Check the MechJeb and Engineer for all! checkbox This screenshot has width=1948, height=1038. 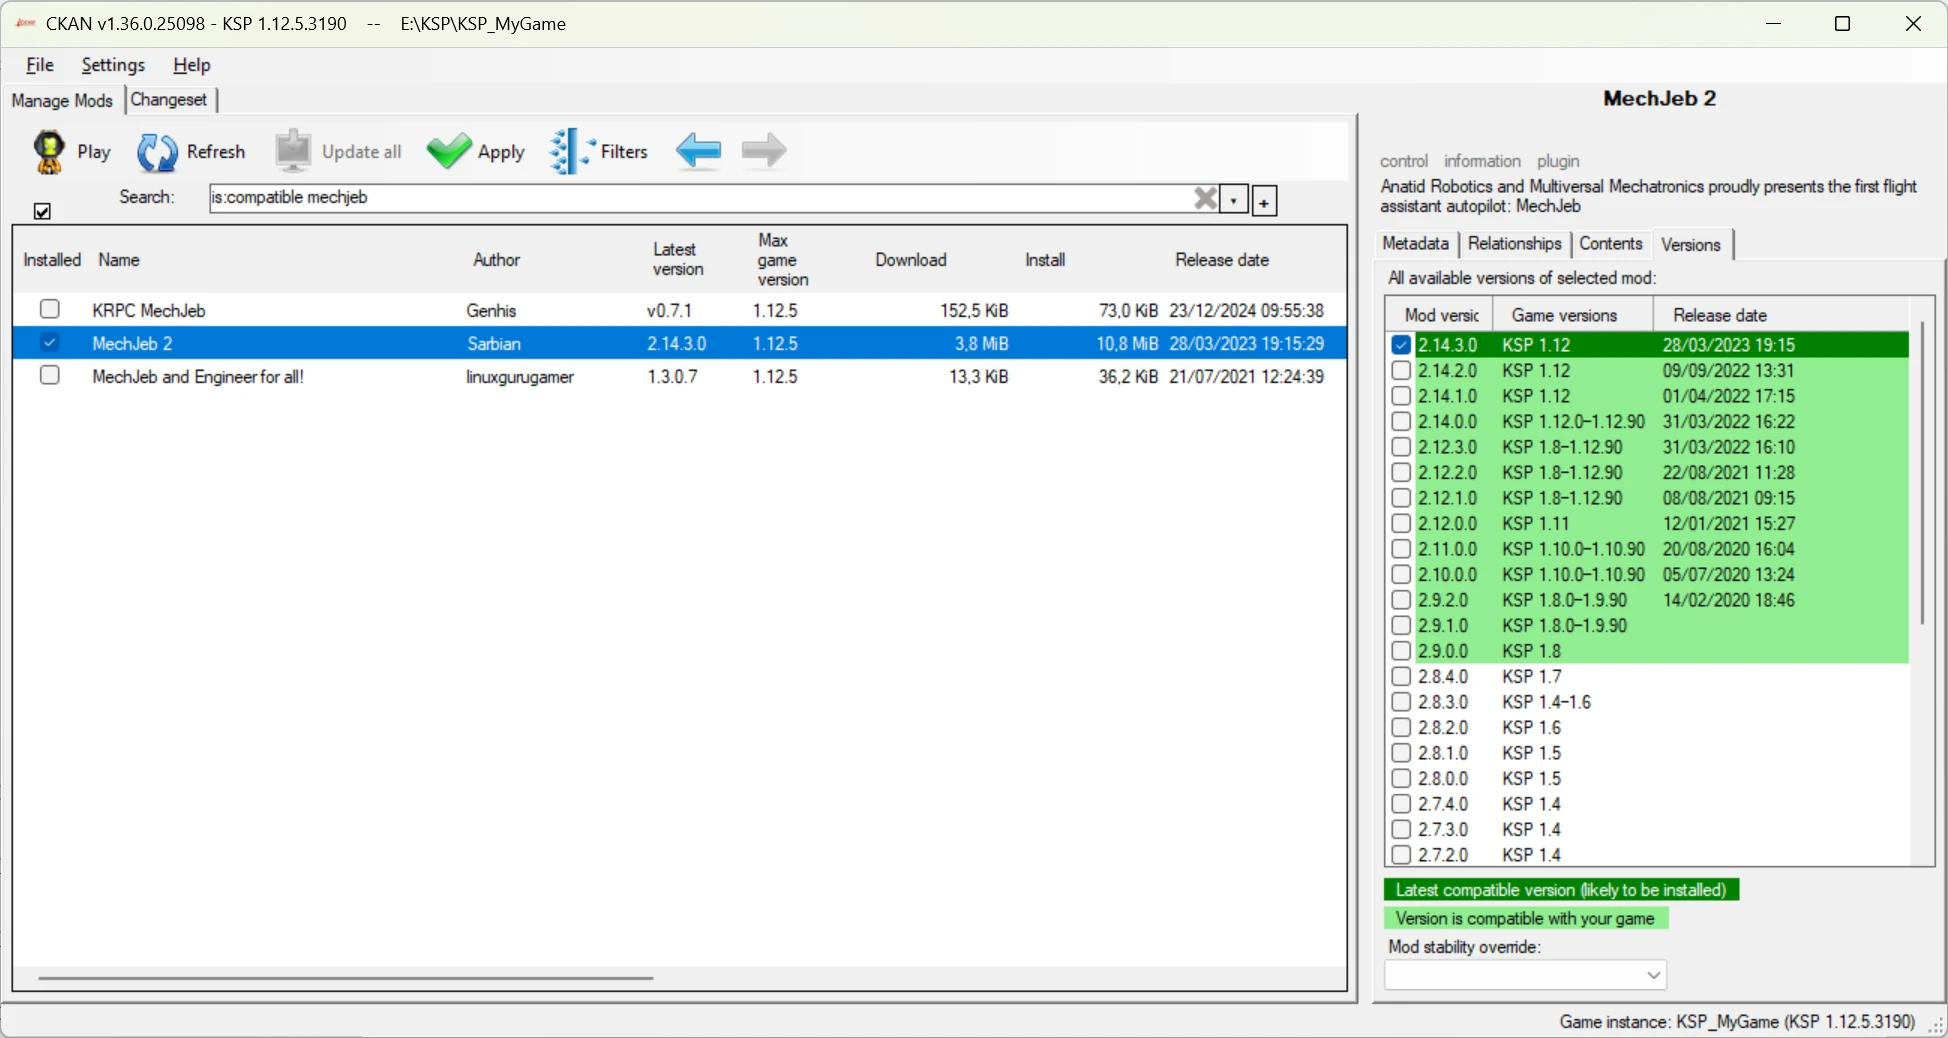(x=50, y=375)
